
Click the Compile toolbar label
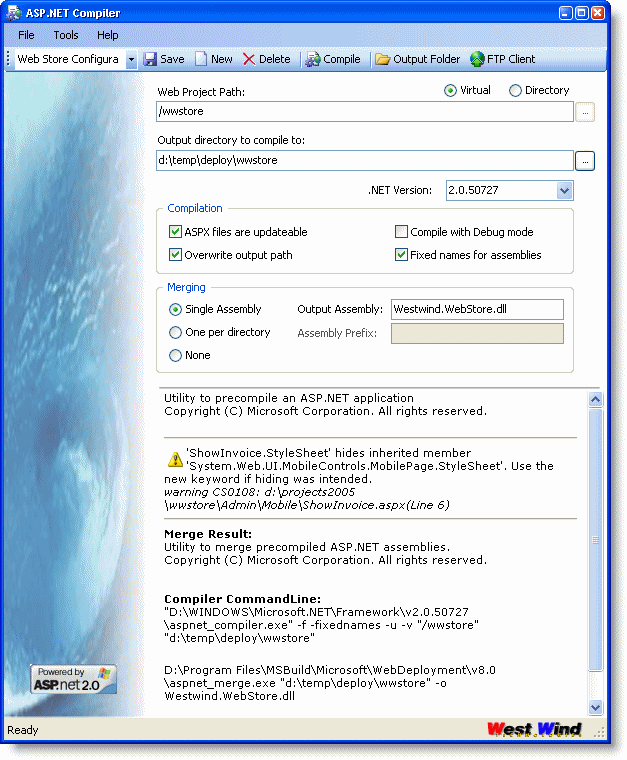pyautogui.click(x=342, y=59)
